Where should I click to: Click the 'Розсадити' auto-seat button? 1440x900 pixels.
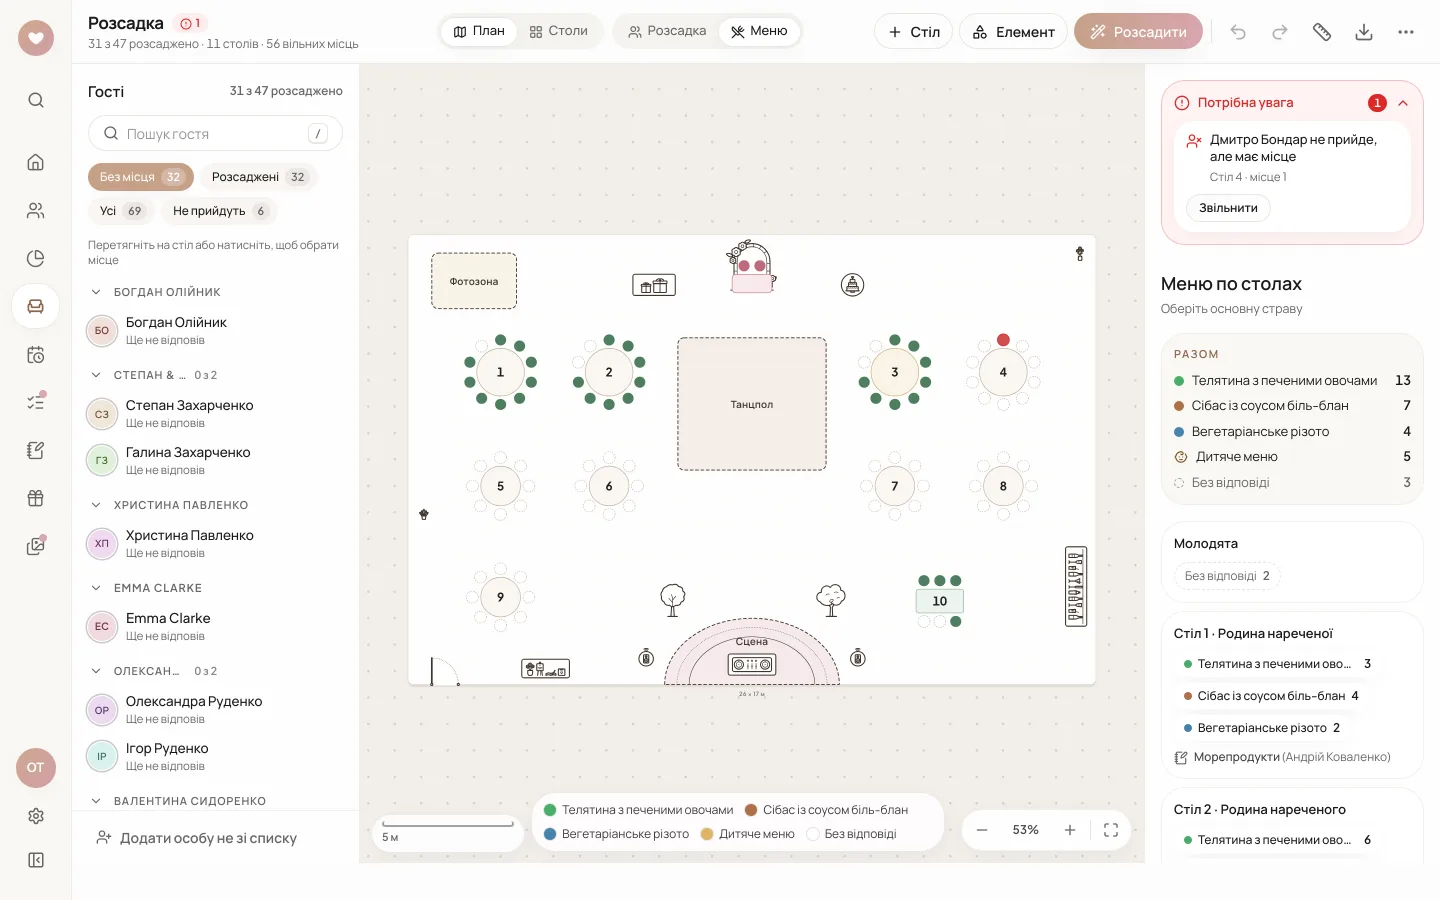tap(1138, 32)
